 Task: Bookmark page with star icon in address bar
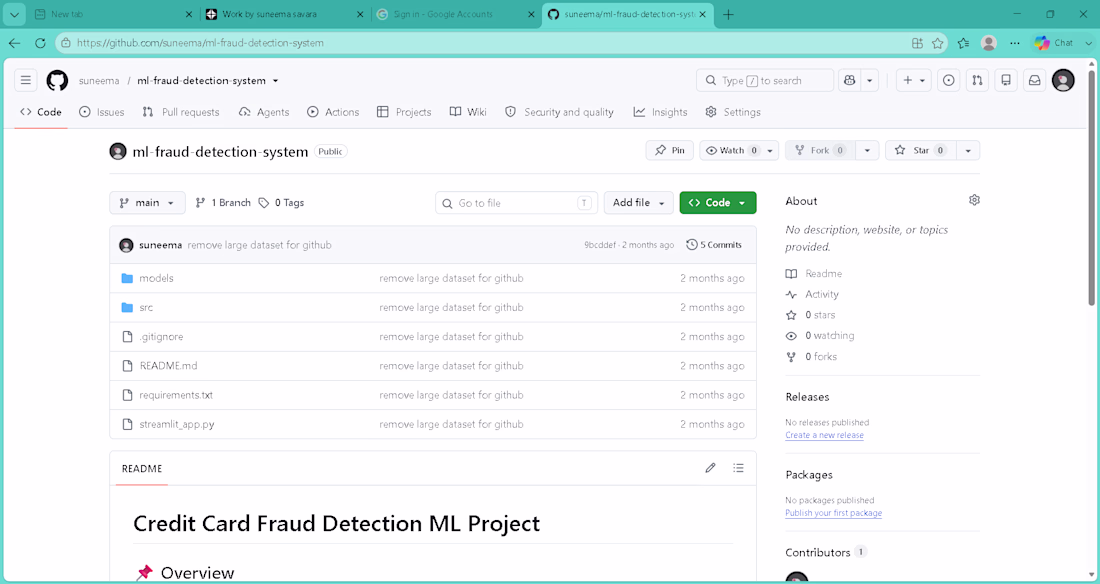937,43
